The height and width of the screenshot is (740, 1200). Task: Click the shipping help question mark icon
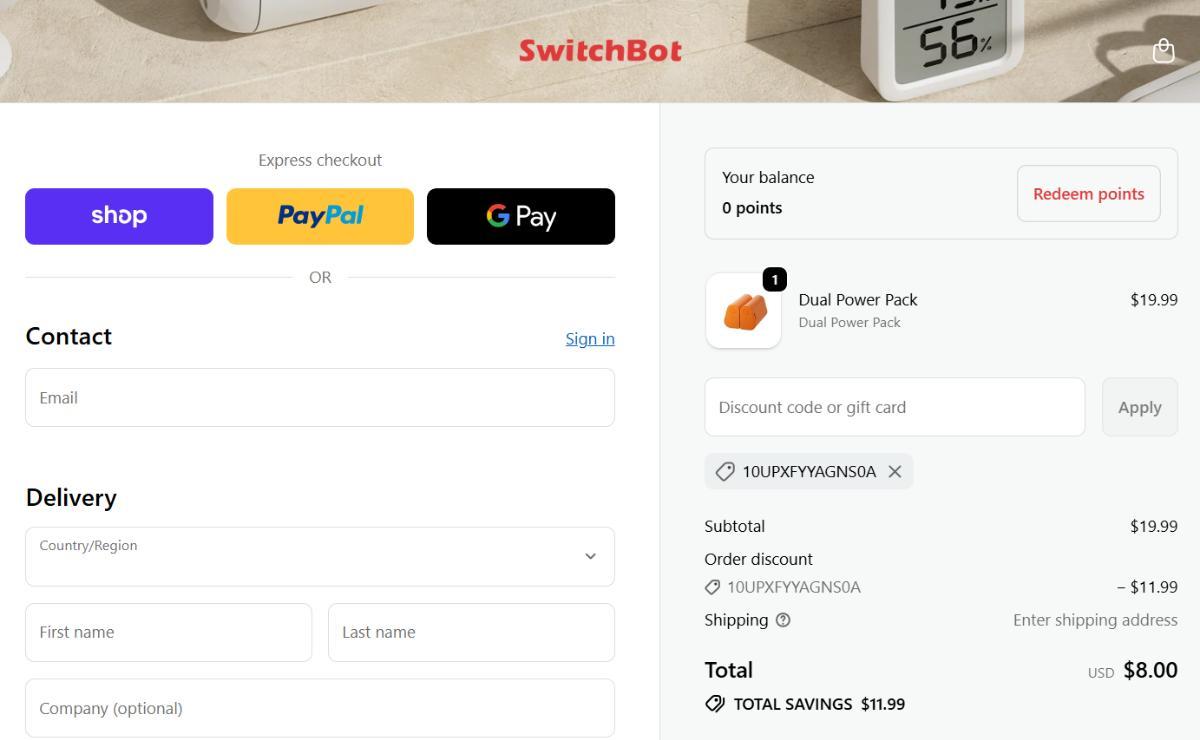click(x=783, y=620)
